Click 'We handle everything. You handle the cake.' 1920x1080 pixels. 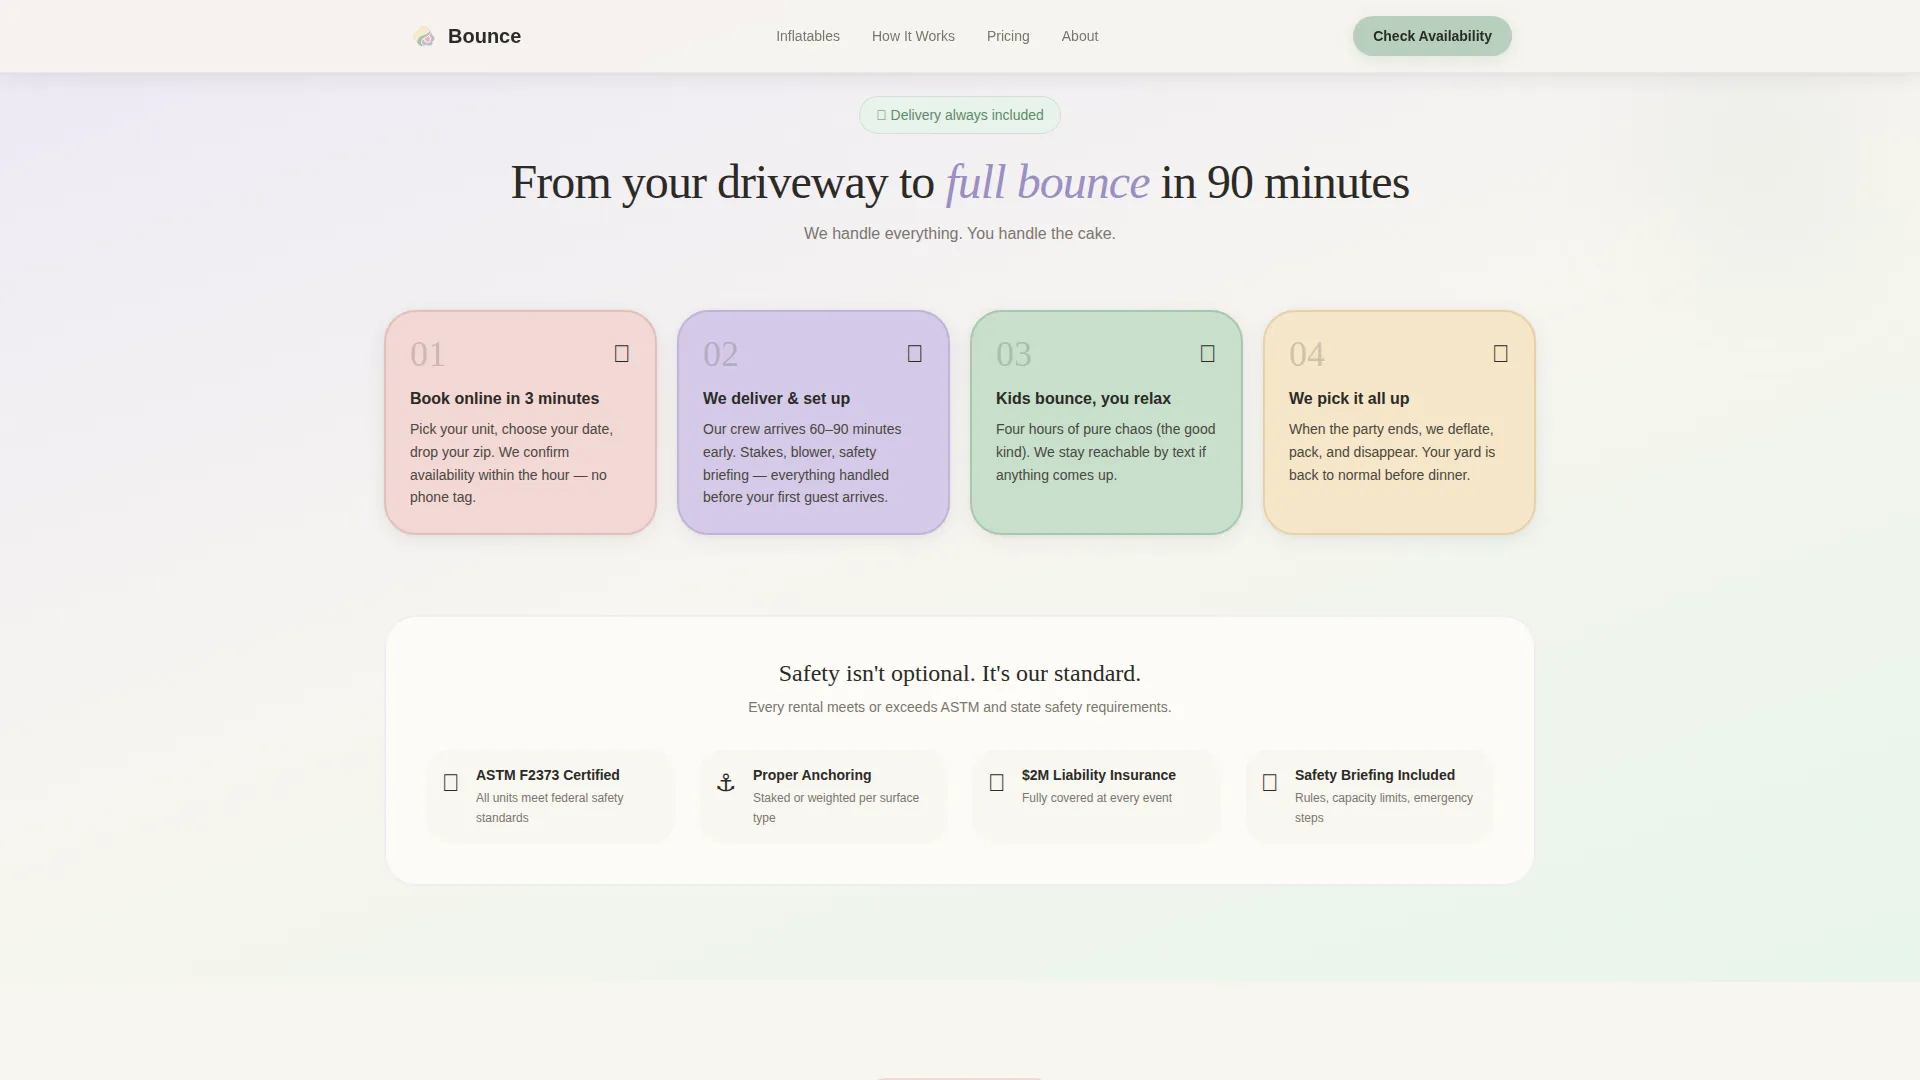pos(960,233)
